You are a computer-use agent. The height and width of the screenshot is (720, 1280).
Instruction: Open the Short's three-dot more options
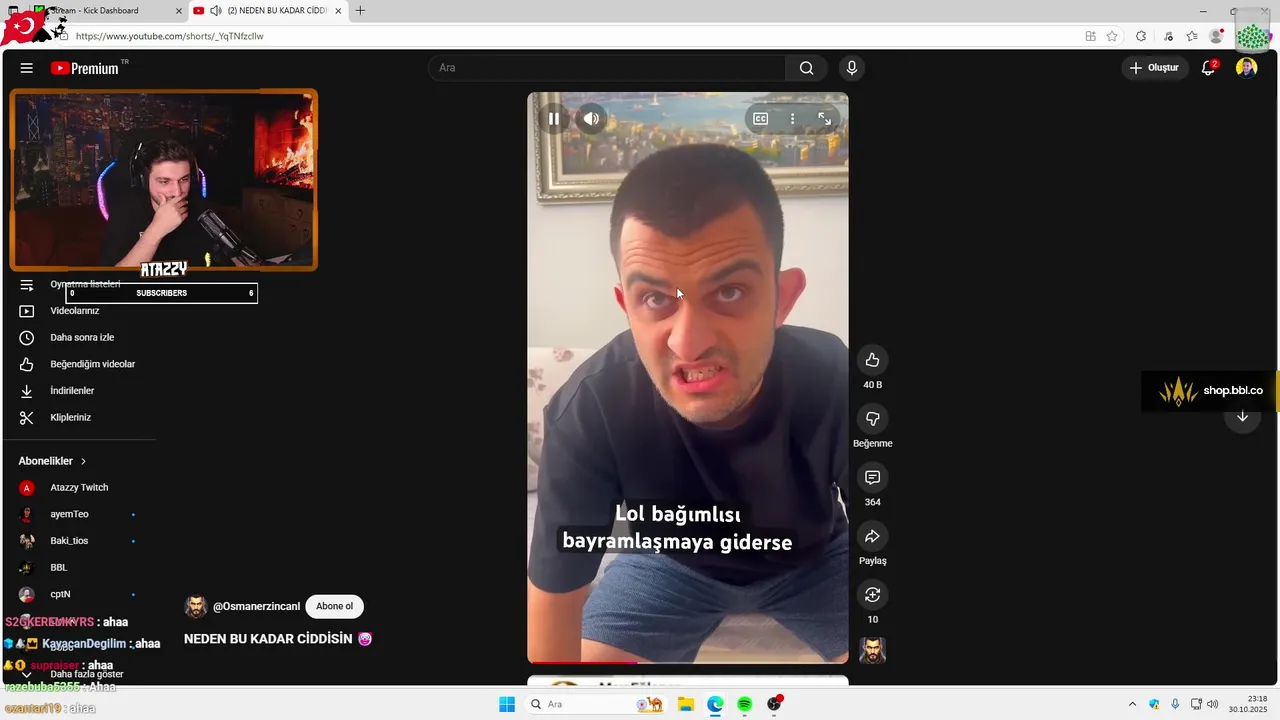[792, 119]
